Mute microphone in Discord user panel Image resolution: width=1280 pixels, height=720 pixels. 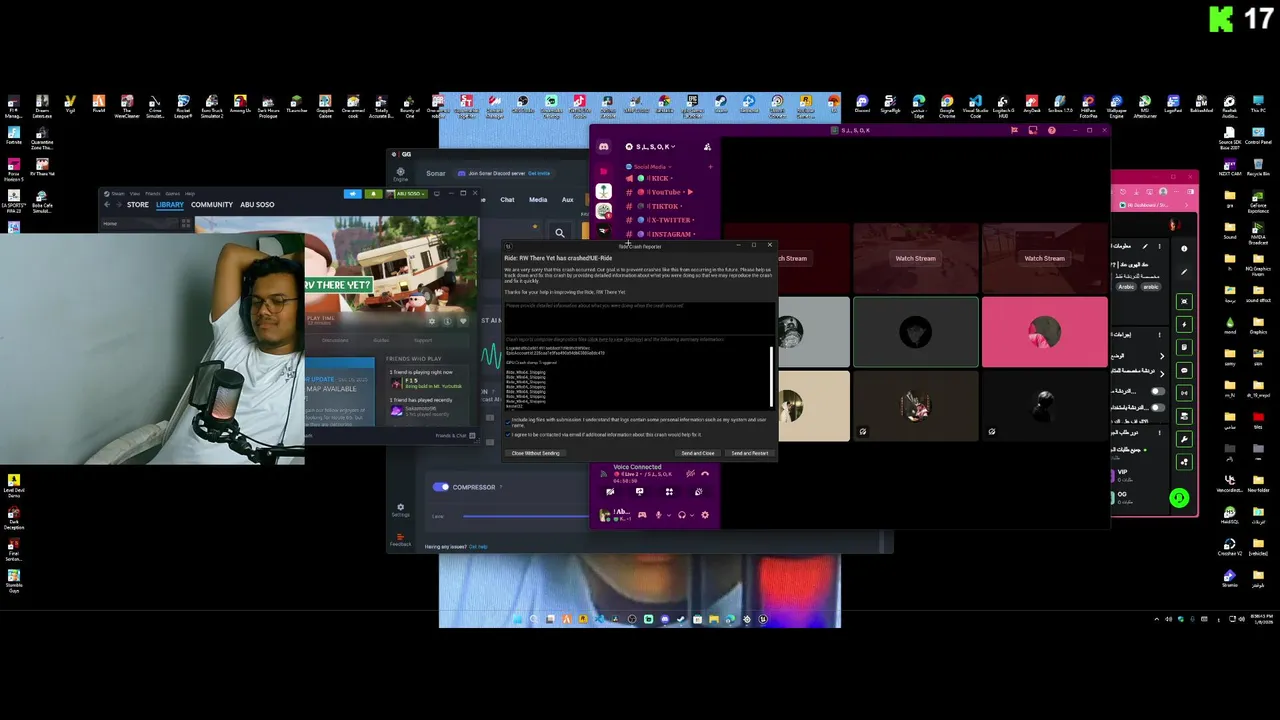click(x=658, y=515)
